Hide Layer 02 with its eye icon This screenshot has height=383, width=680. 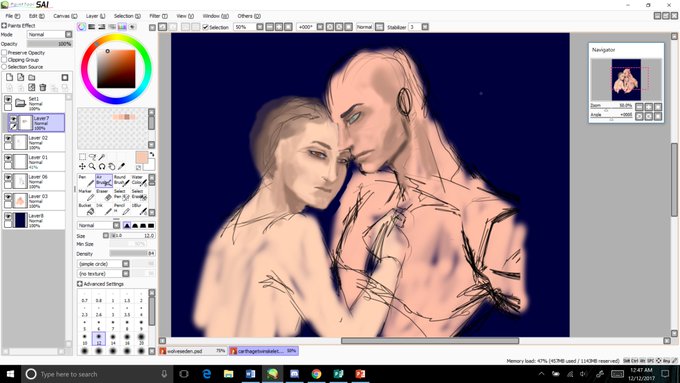tap(8, 138)
